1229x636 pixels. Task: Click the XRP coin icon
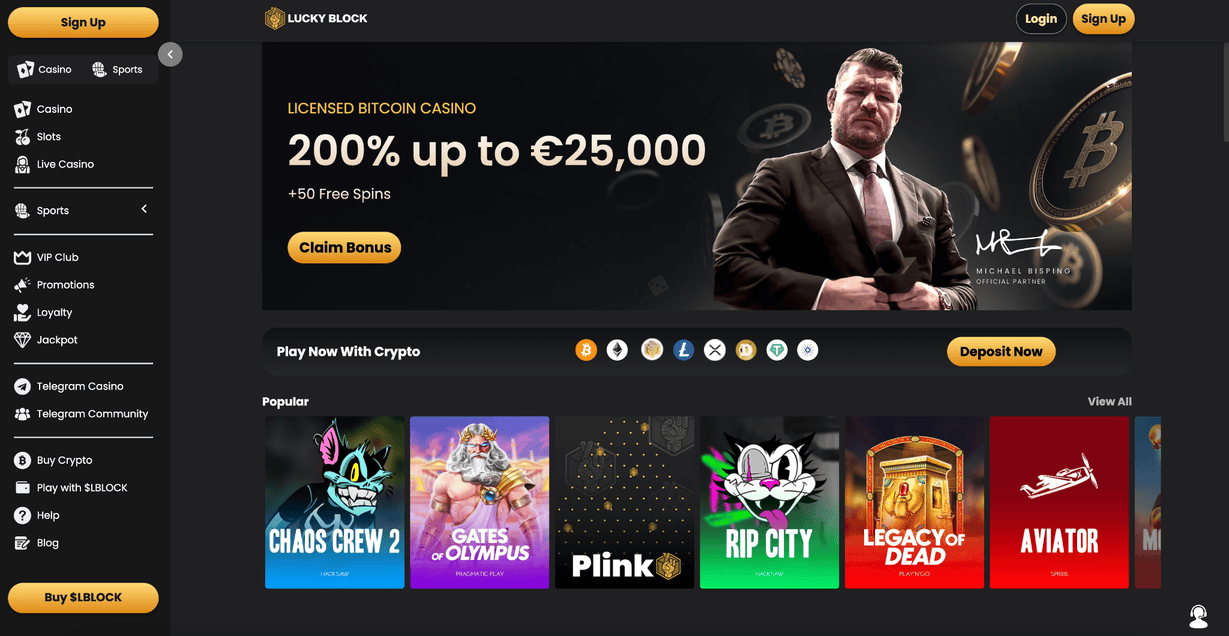(714, 350)
